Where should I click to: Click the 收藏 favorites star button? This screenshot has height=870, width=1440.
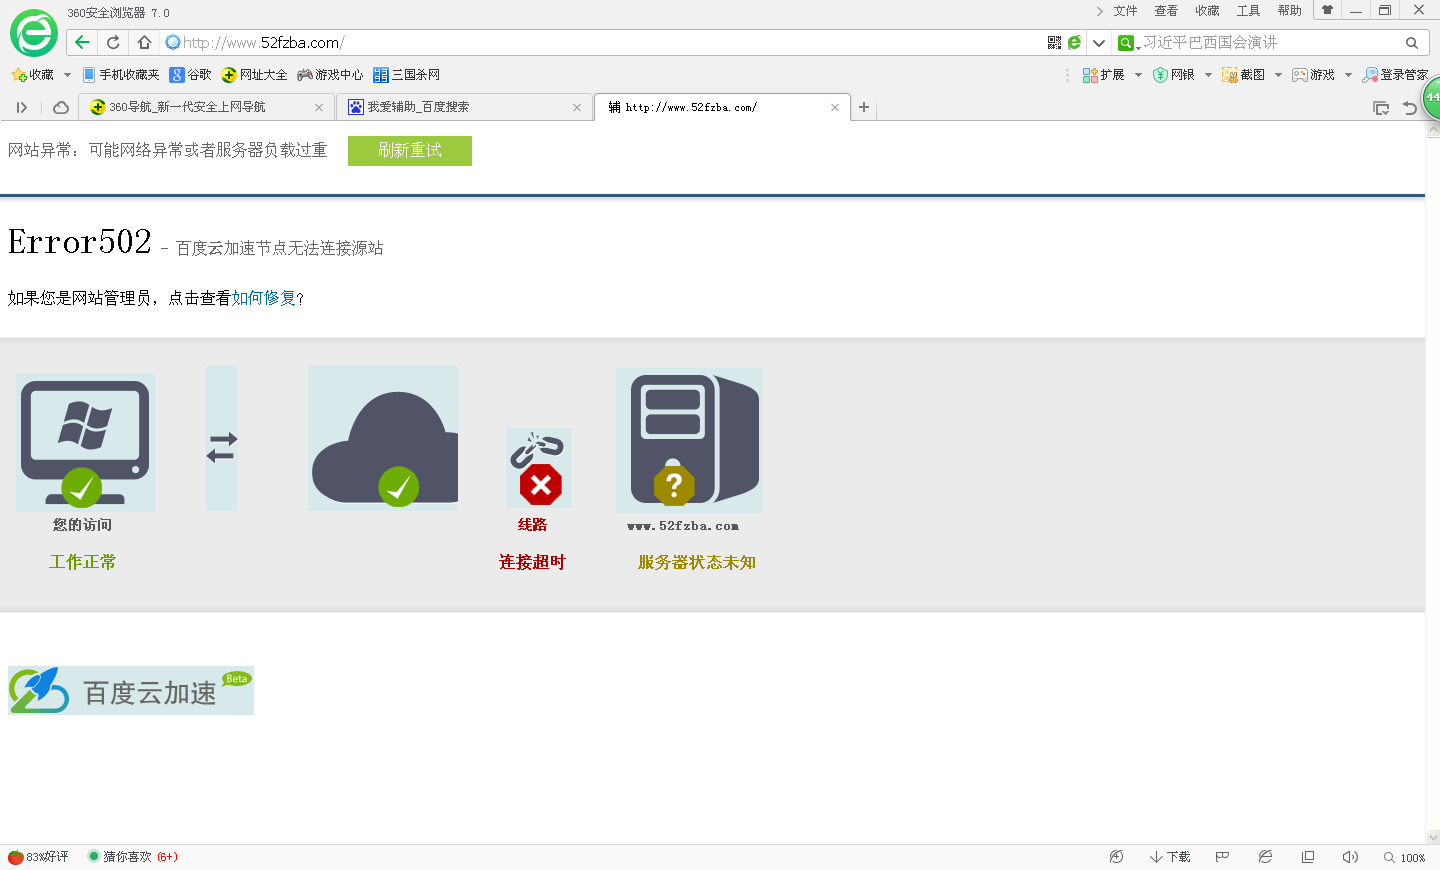coord(32,75)
